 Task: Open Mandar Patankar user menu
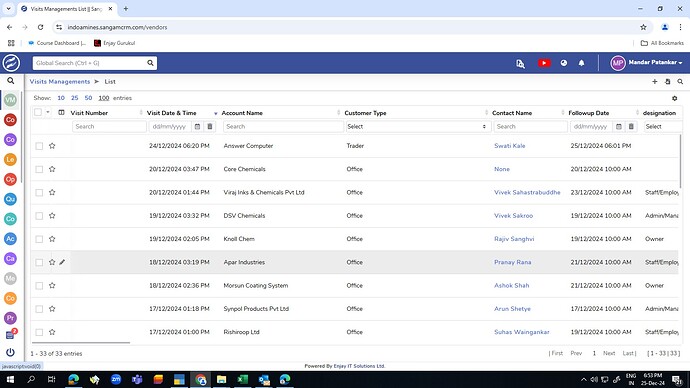click(646, 63)
